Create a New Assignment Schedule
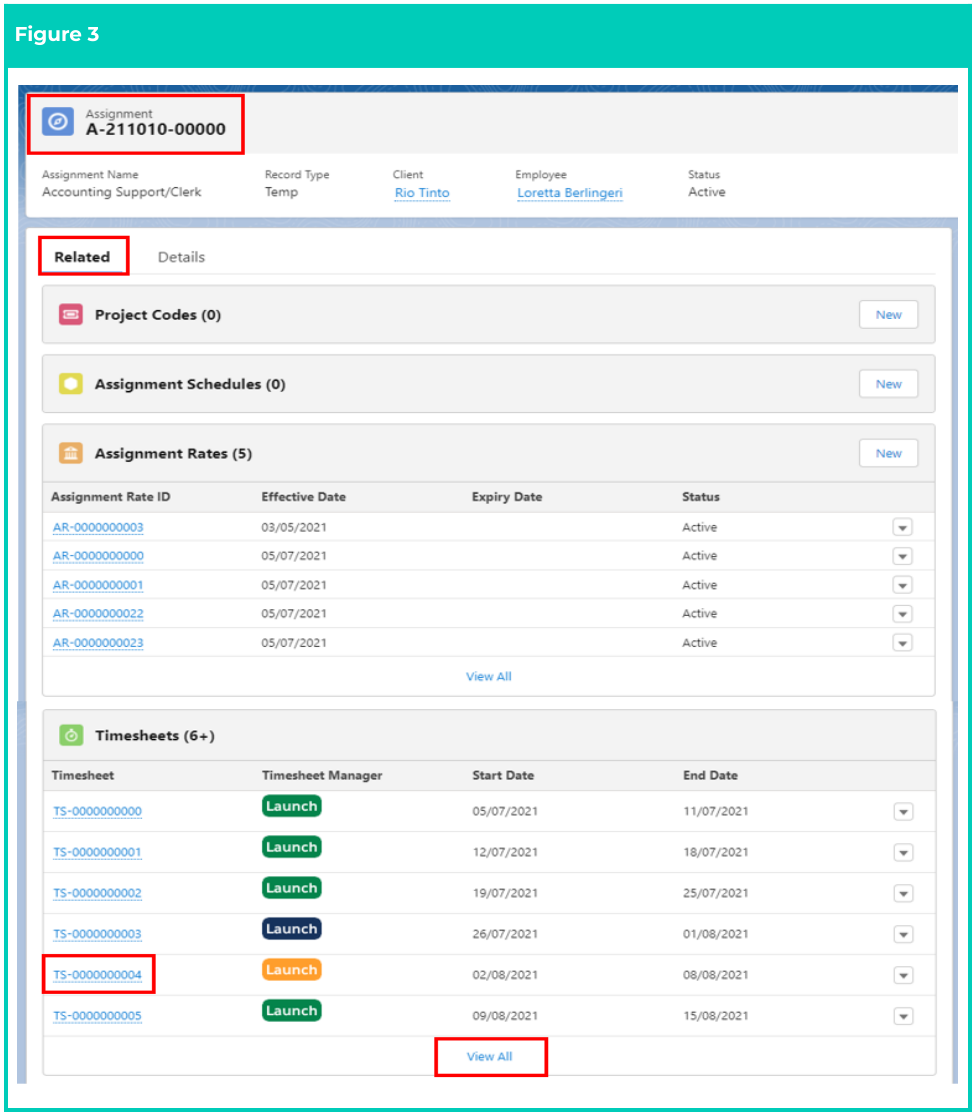 pyautogui.click(x=888, y=384)
